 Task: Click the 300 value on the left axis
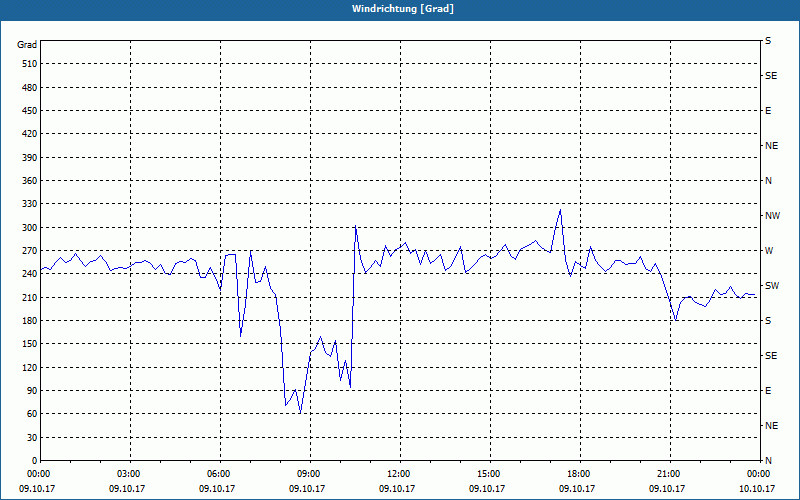pos(30,228)
